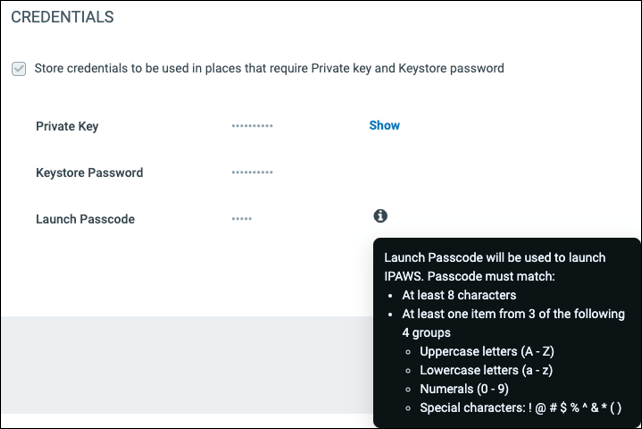Click the Keystore Password label
The image size is (642, 429).
point(89,173)
